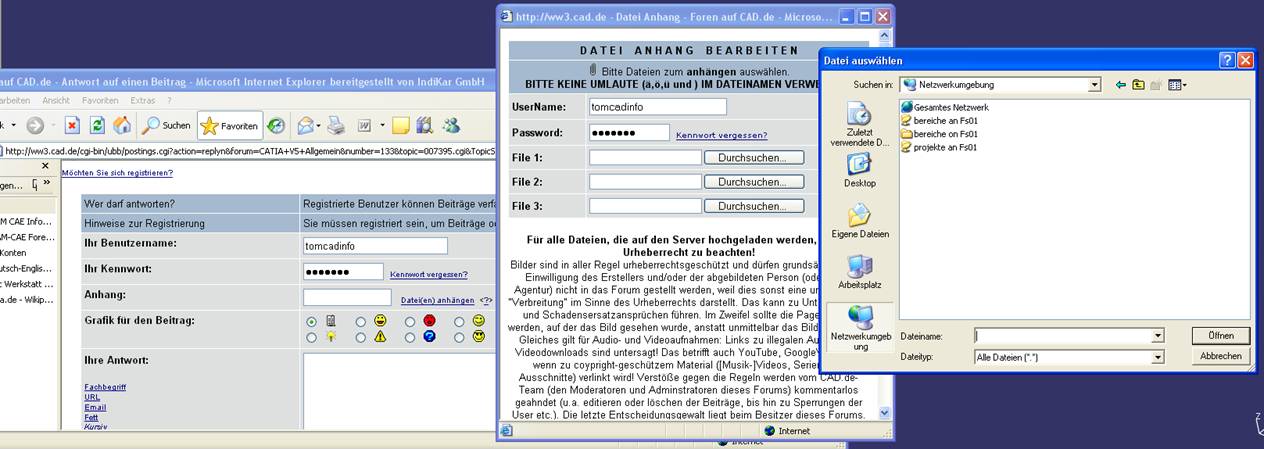Select Gesamtes Netzwerk in file list
The width and height of the screenshot is (1264, 449).
click(x=945, y=107)
